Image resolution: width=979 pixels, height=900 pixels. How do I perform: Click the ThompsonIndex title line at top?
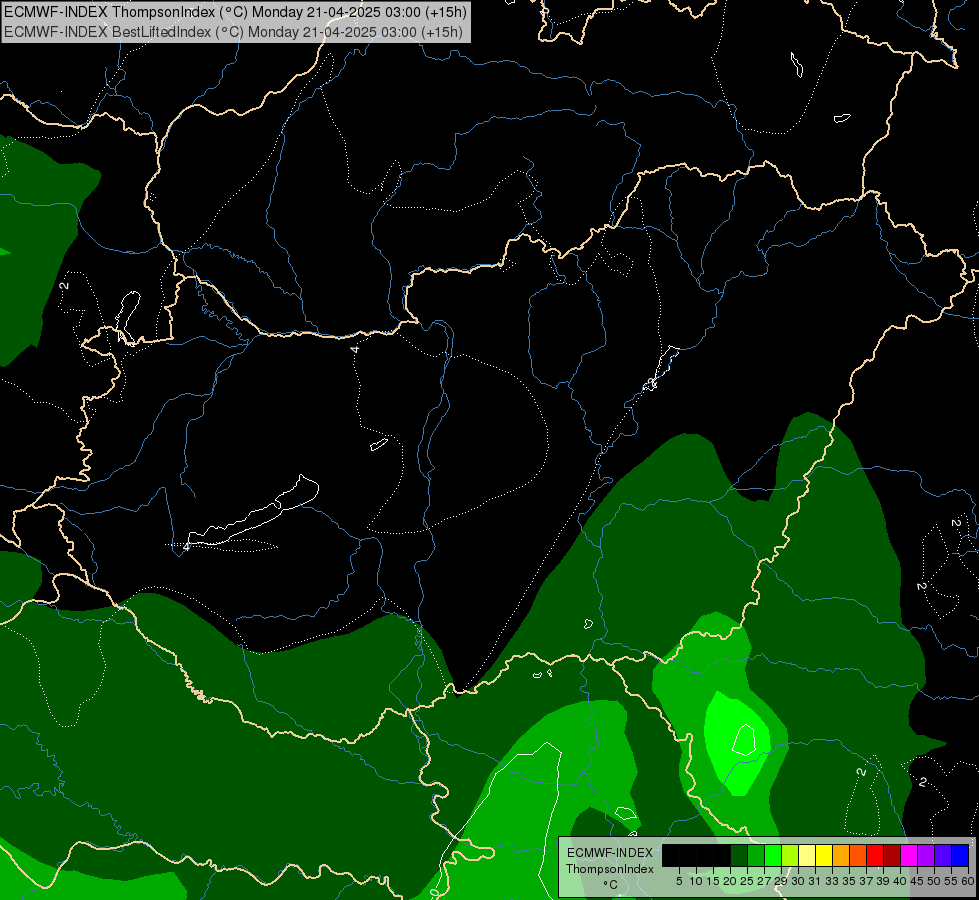pos(235,12)
